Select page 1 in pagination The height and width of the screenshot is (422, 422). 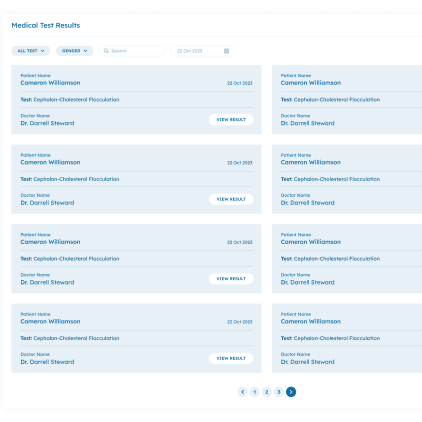coord(255,392)
